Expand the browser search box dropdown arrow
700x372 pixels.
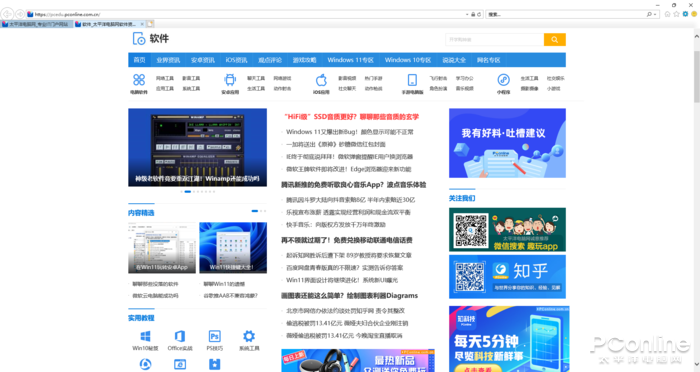pos(655,14)
